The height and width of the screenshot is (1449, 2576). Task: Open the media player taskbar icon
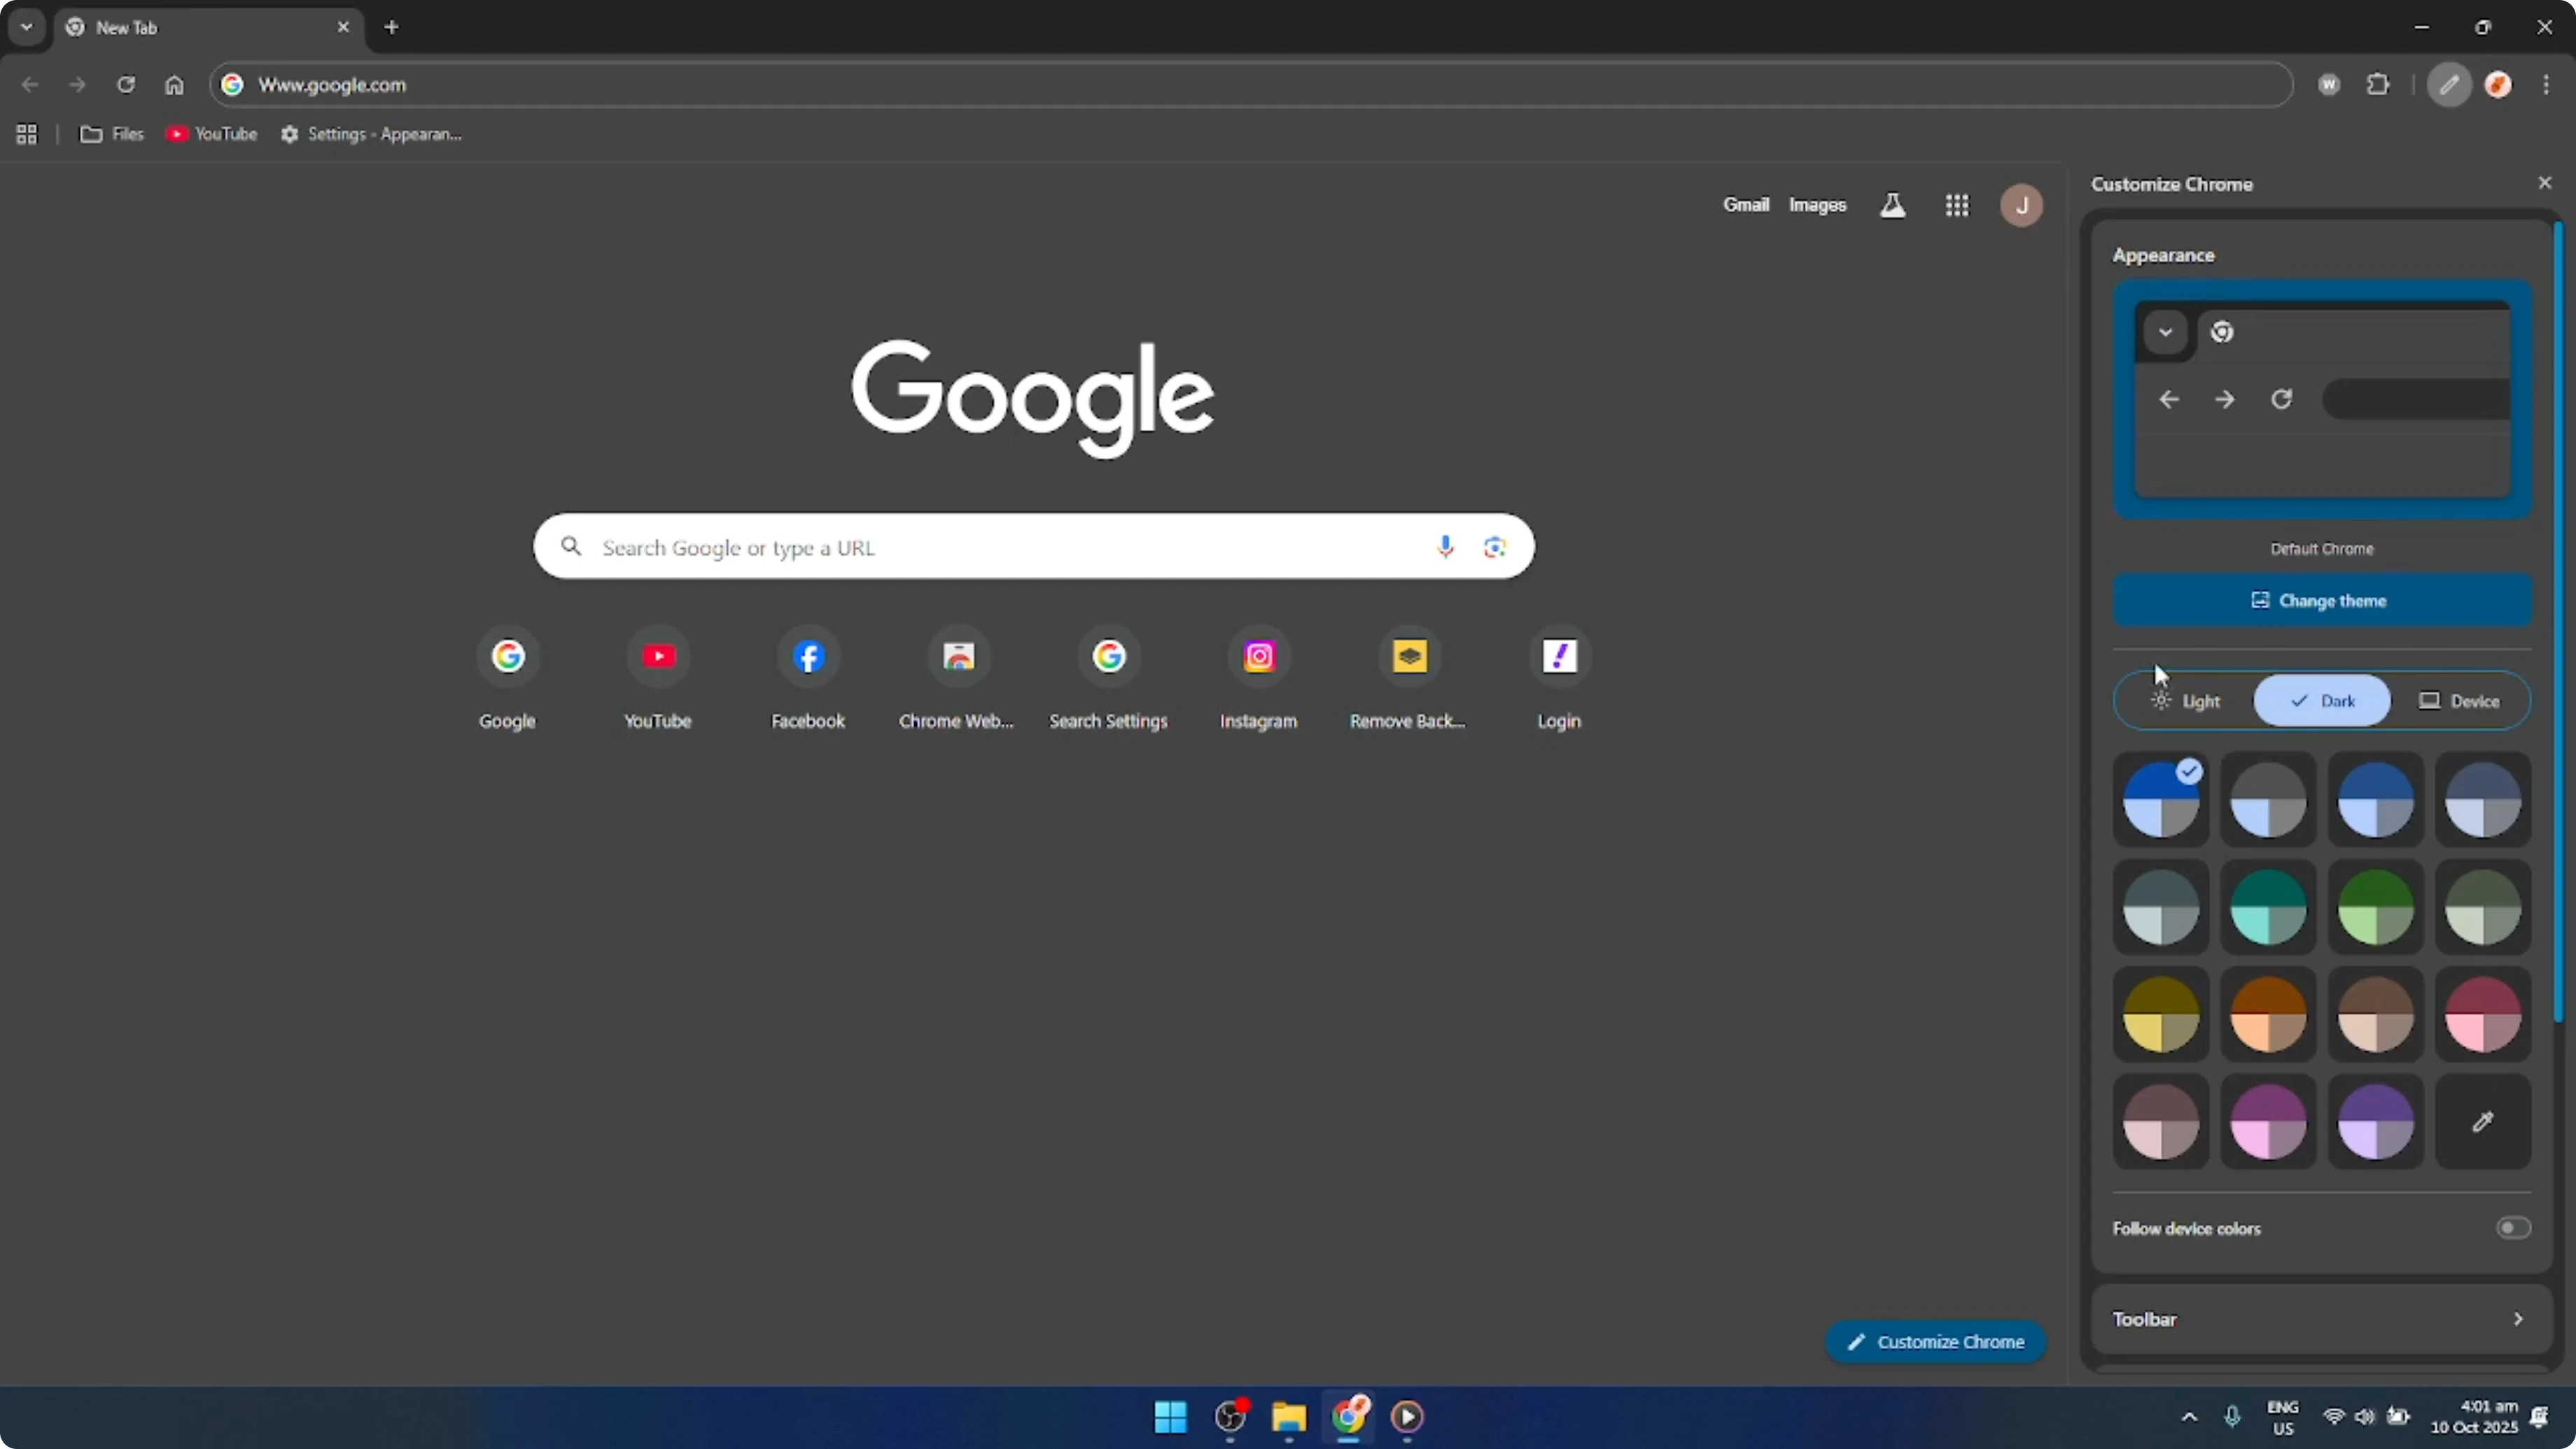[x=1408, y=1416]
